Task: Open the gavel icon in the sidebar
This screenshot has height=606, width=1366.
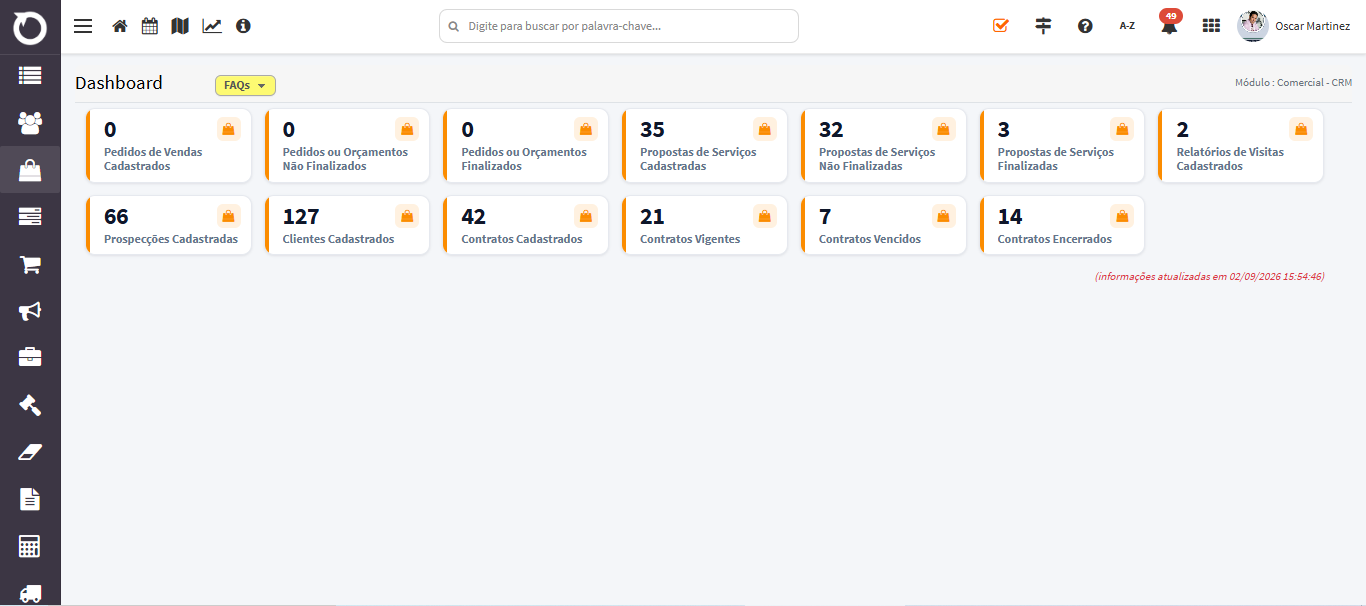Action: point(30,405)
